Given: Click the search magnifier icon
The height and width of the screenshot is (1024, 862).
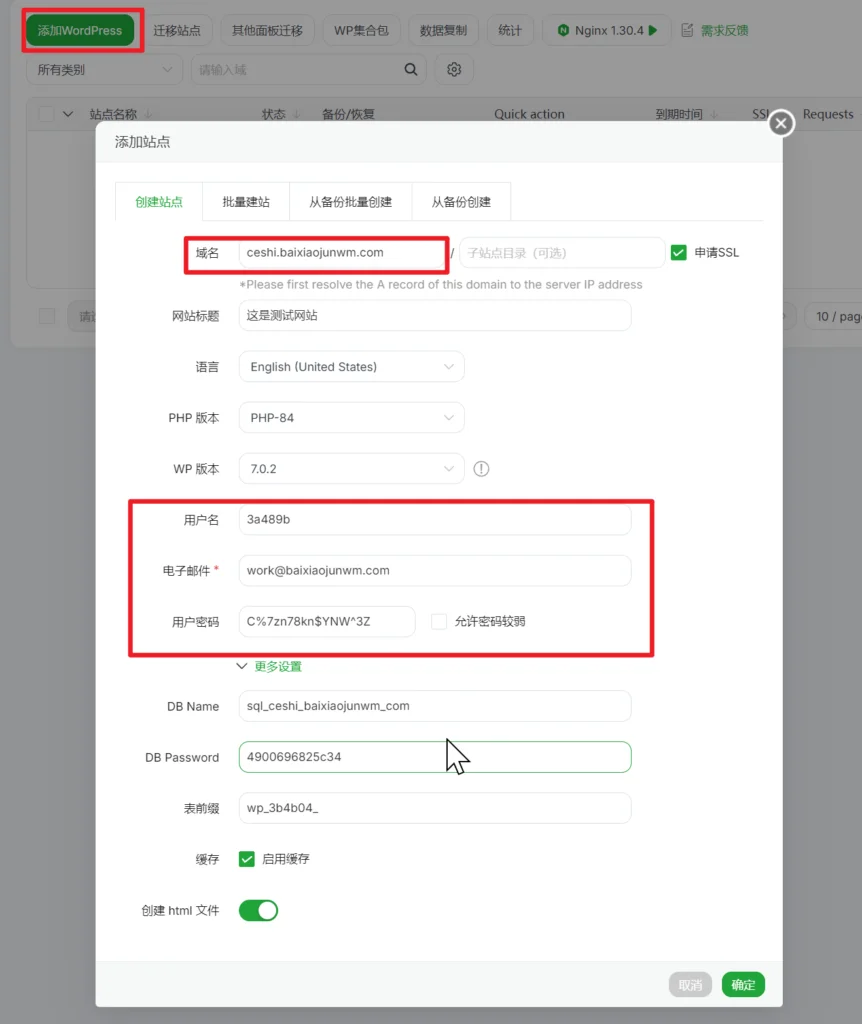Looking at the screenshot, I should pos(411,69).
